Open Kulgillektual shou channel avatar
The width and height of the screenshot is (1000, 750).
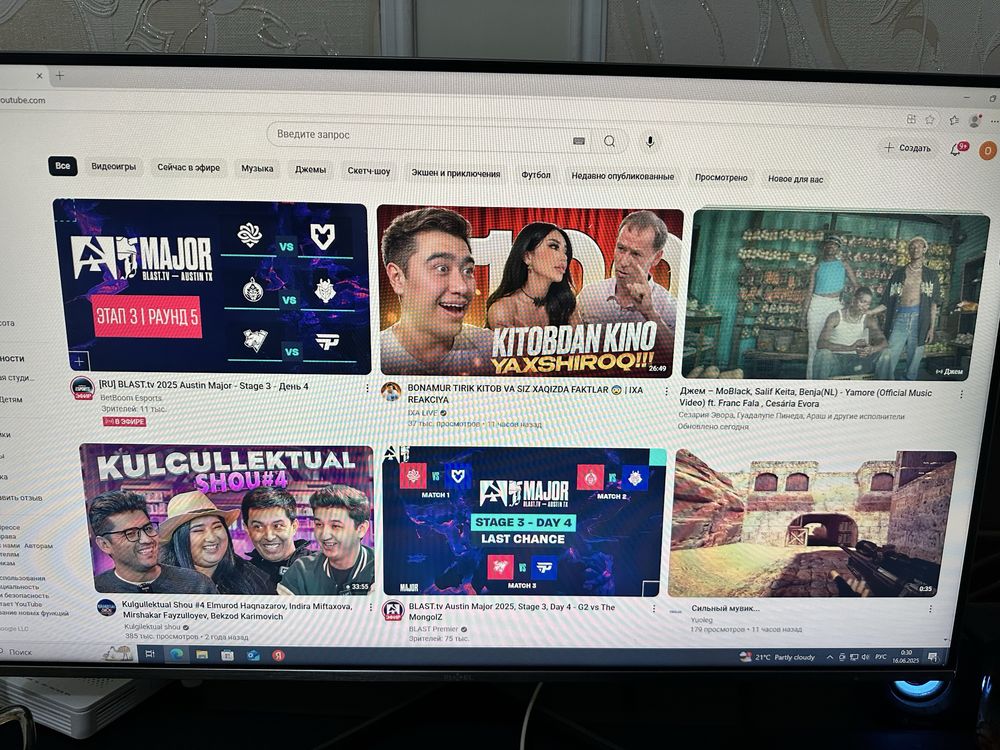(x=107, y=607)
